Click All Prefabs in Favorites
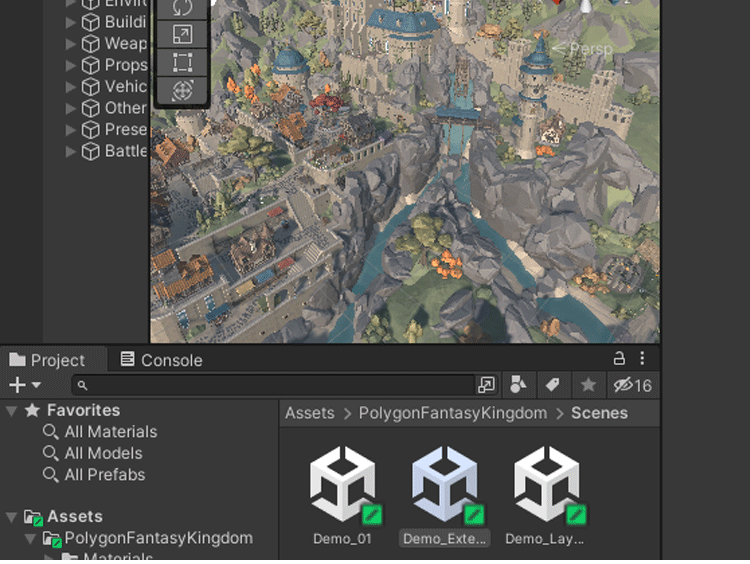This screenshot has width=750, height=564. pyautogui.click(x=104, y=475)
